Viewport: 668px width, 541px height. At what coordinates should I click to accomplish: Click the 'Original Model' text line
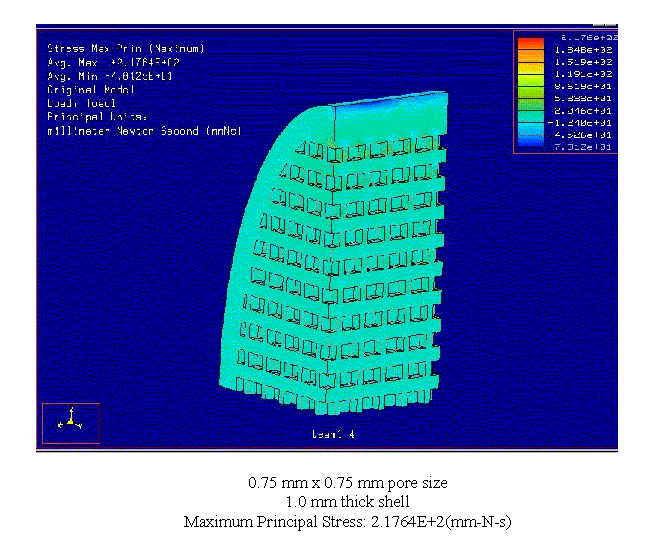(90, 89)
